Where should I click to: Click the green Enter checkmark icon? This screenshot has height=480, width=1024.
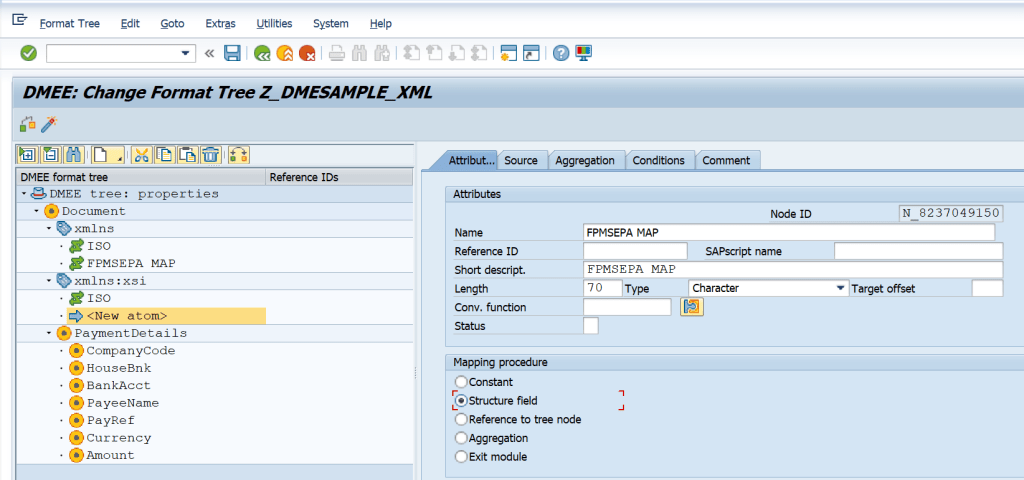[x=29, y=53]
